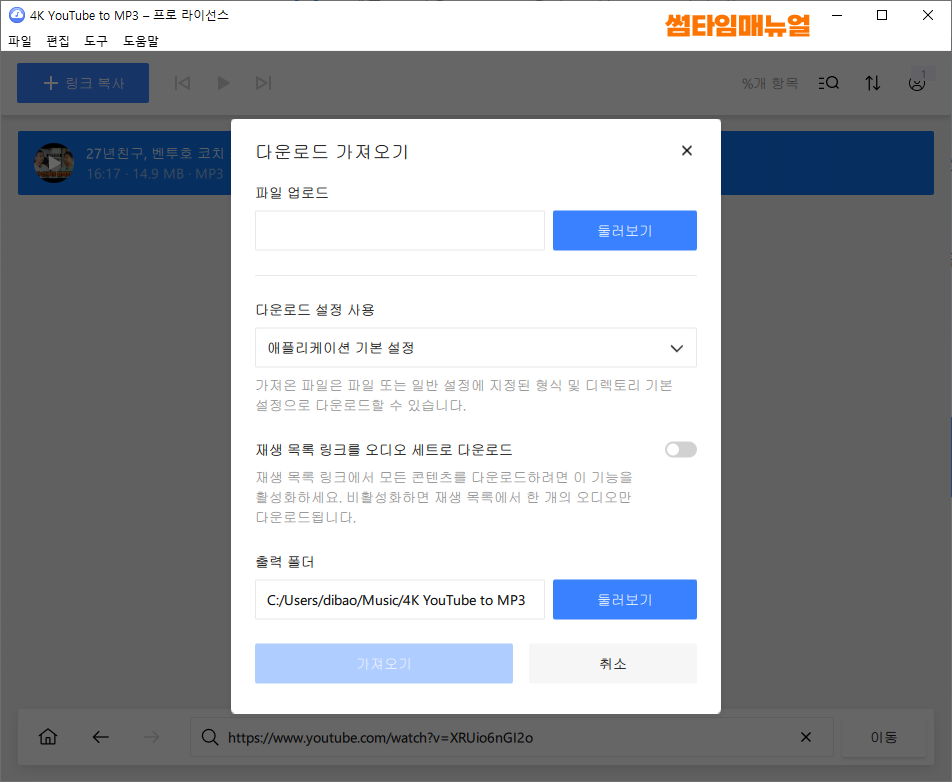Click the 파일 업로드 path input field
This screenshot has width=952, height=782.
[x=400, y=231]
